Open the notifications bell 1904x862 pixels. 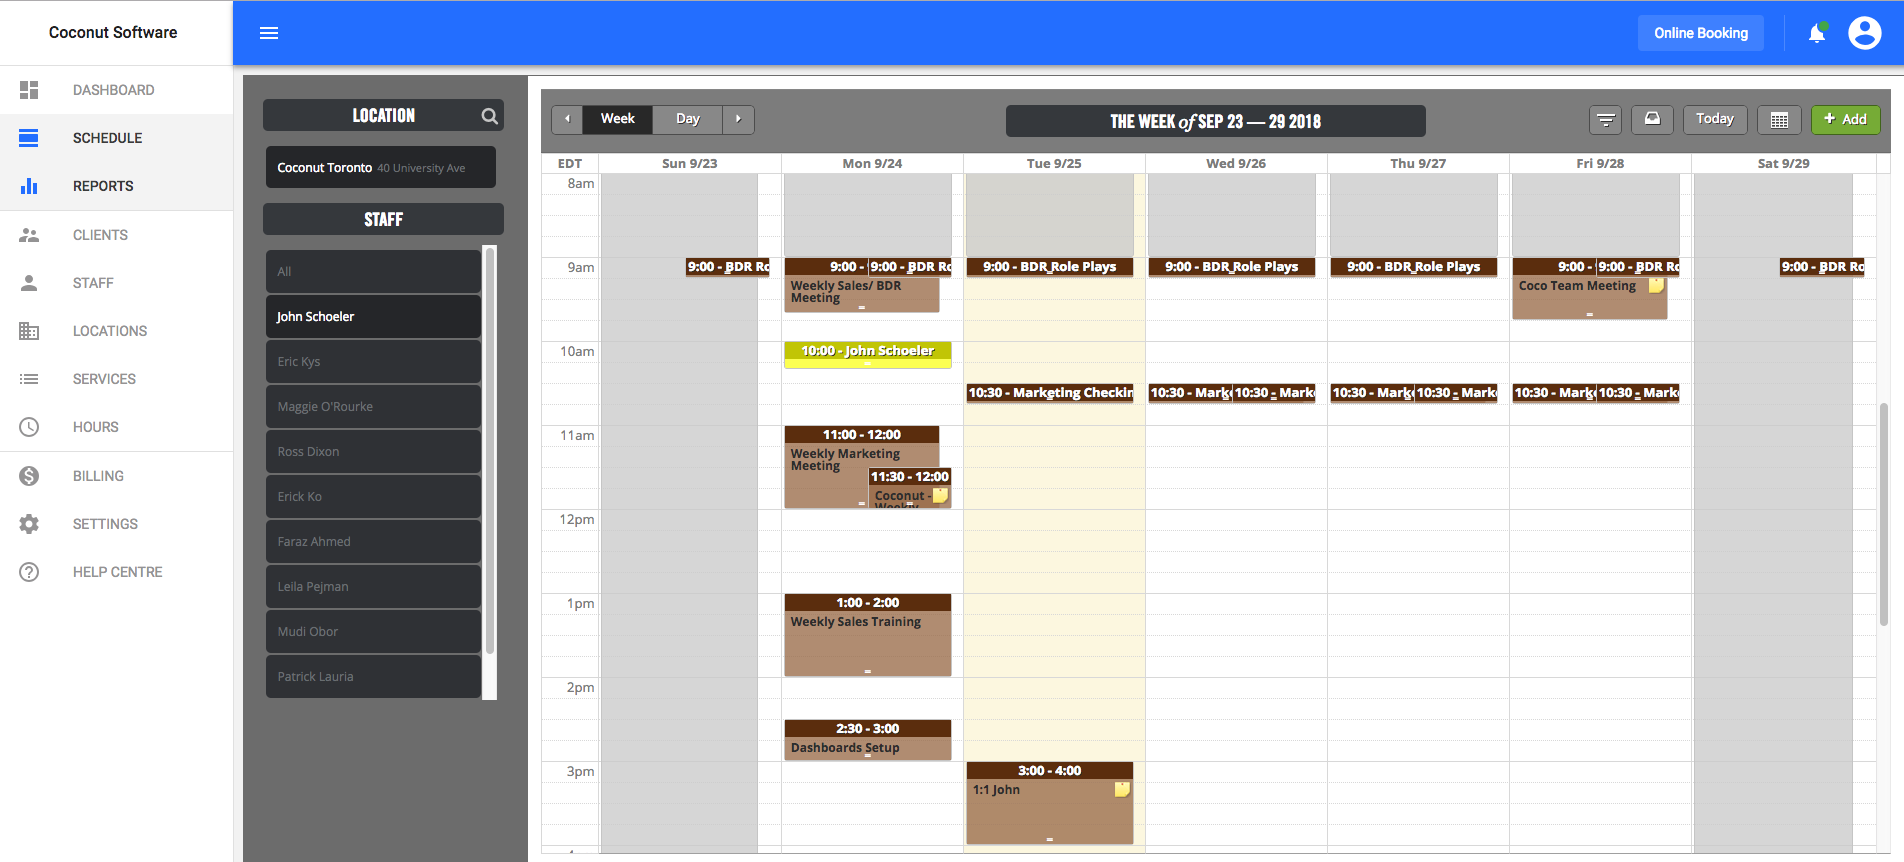[1817, 33]
